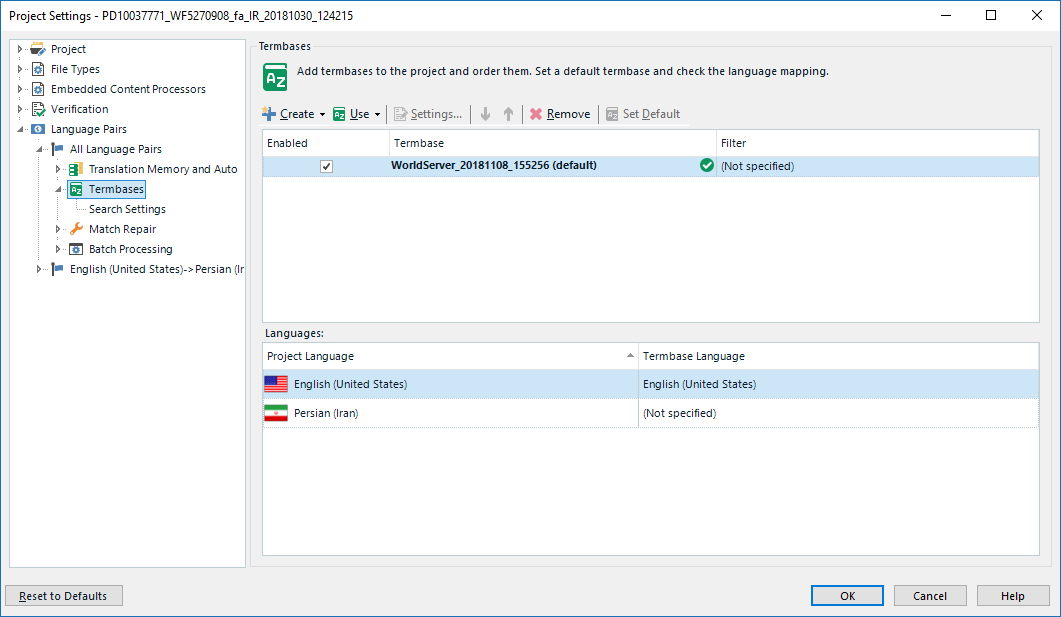Select the Batch Processing gear icon
Screen dimensions: 1061x617
[76, 249]
